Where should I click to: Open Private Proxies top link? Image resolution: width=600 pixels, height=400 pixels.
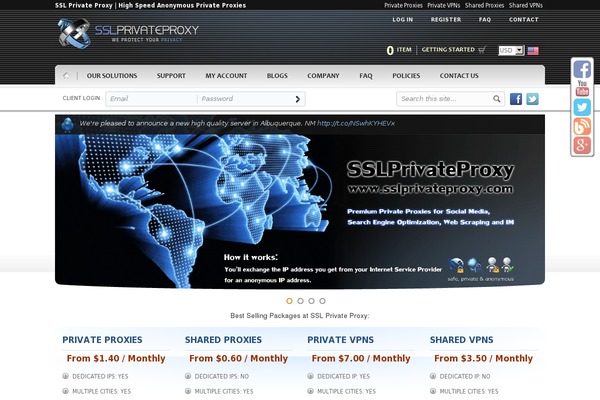tap(403, 5)
